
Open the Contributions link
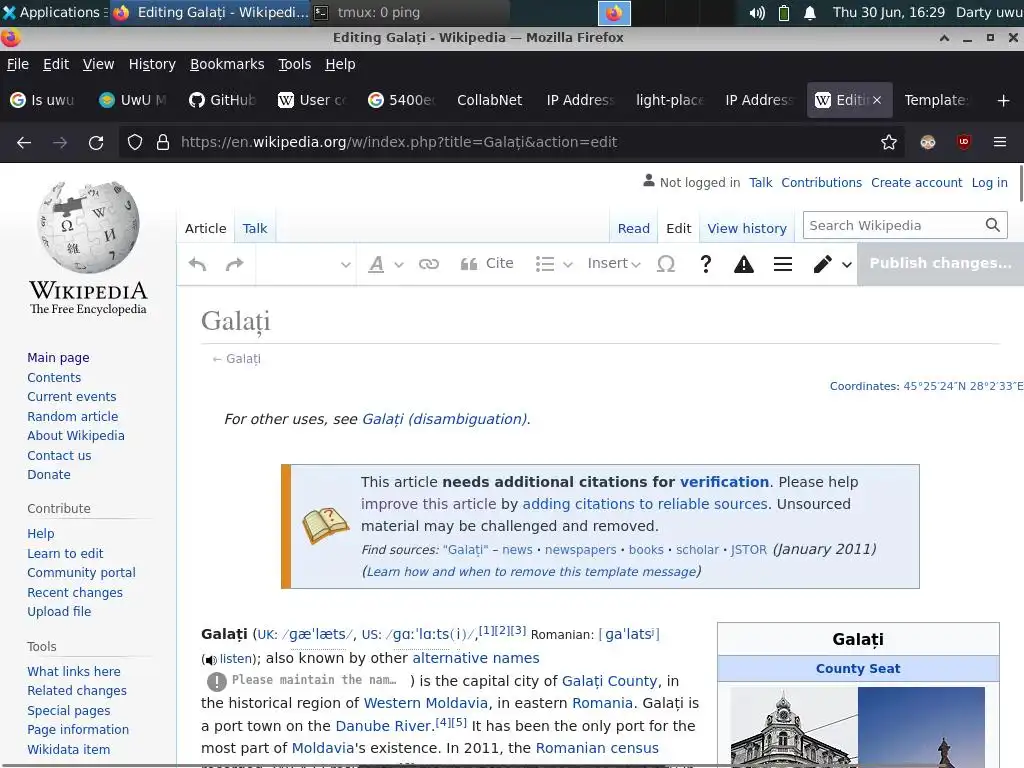point(822,183)
